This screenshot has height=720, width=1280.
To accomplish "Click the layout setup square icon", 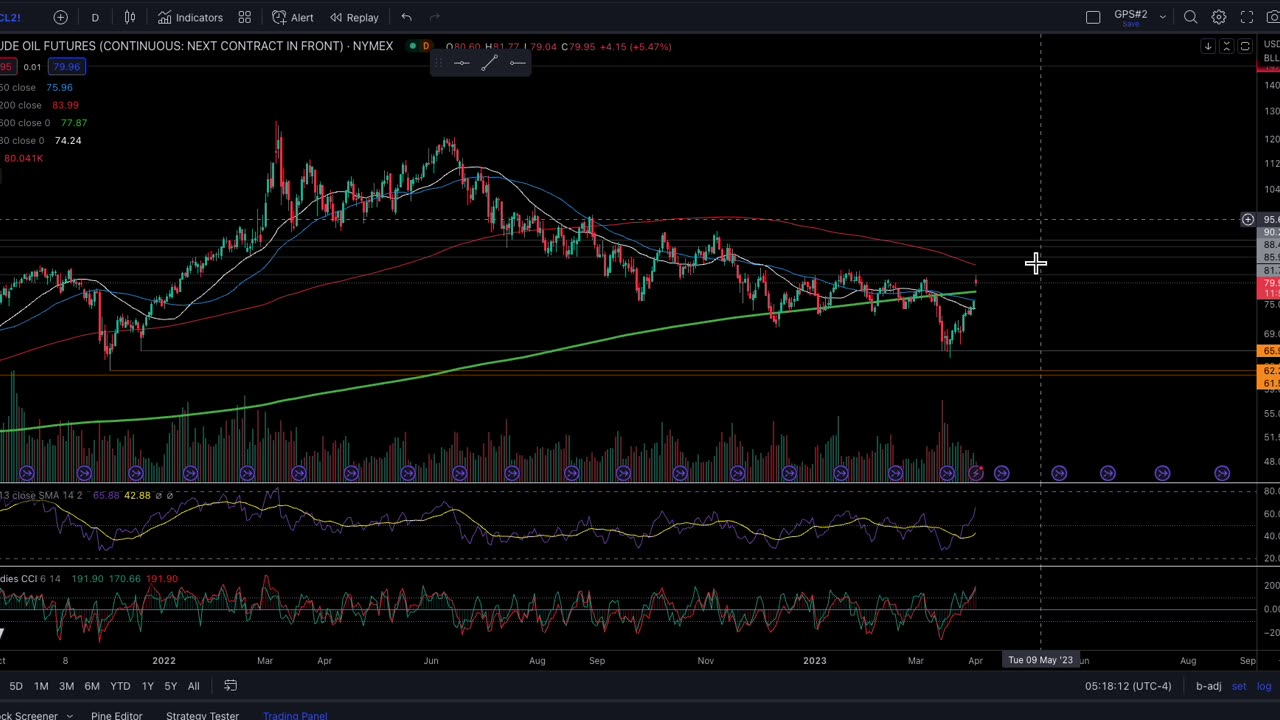I will [1093, 17].
